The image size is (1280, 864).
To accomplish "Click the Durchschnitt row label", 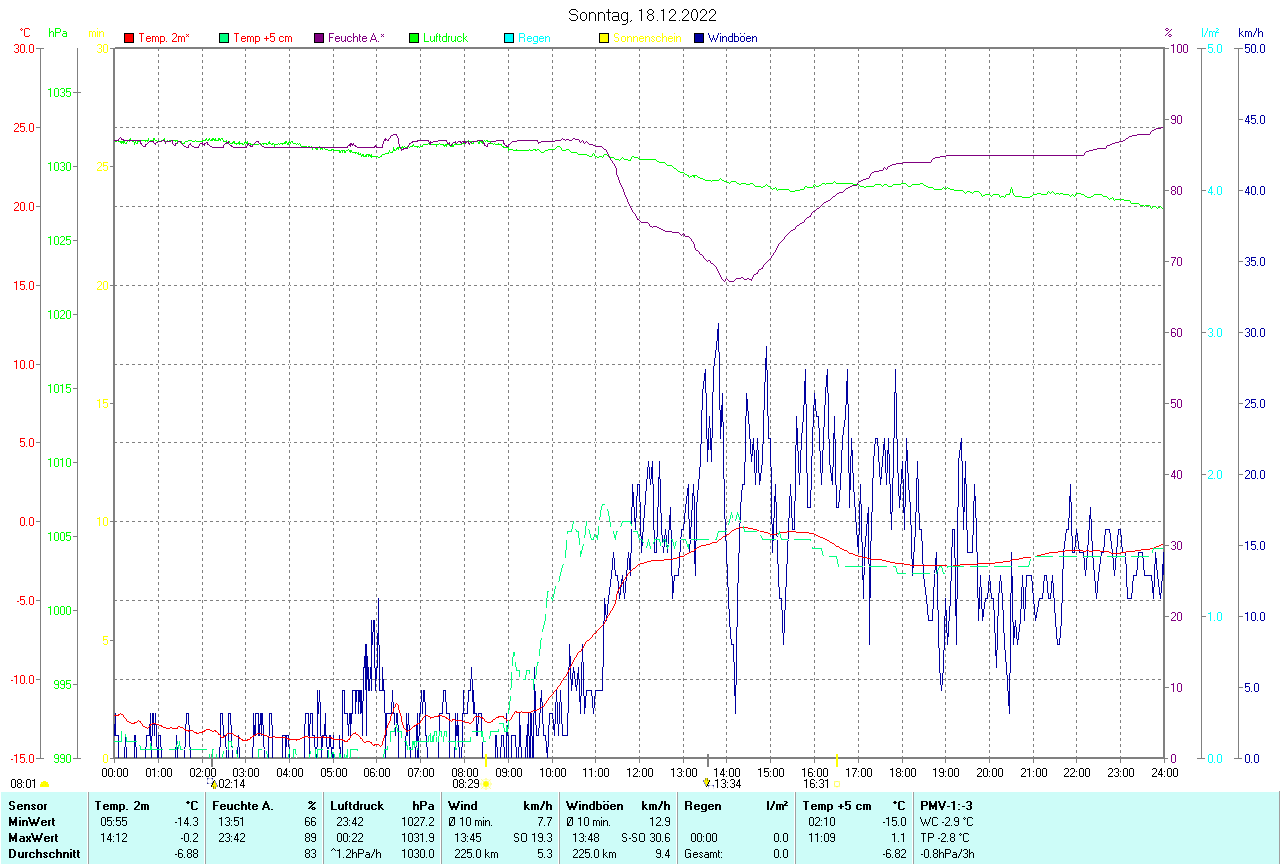I will coord(43,854).
